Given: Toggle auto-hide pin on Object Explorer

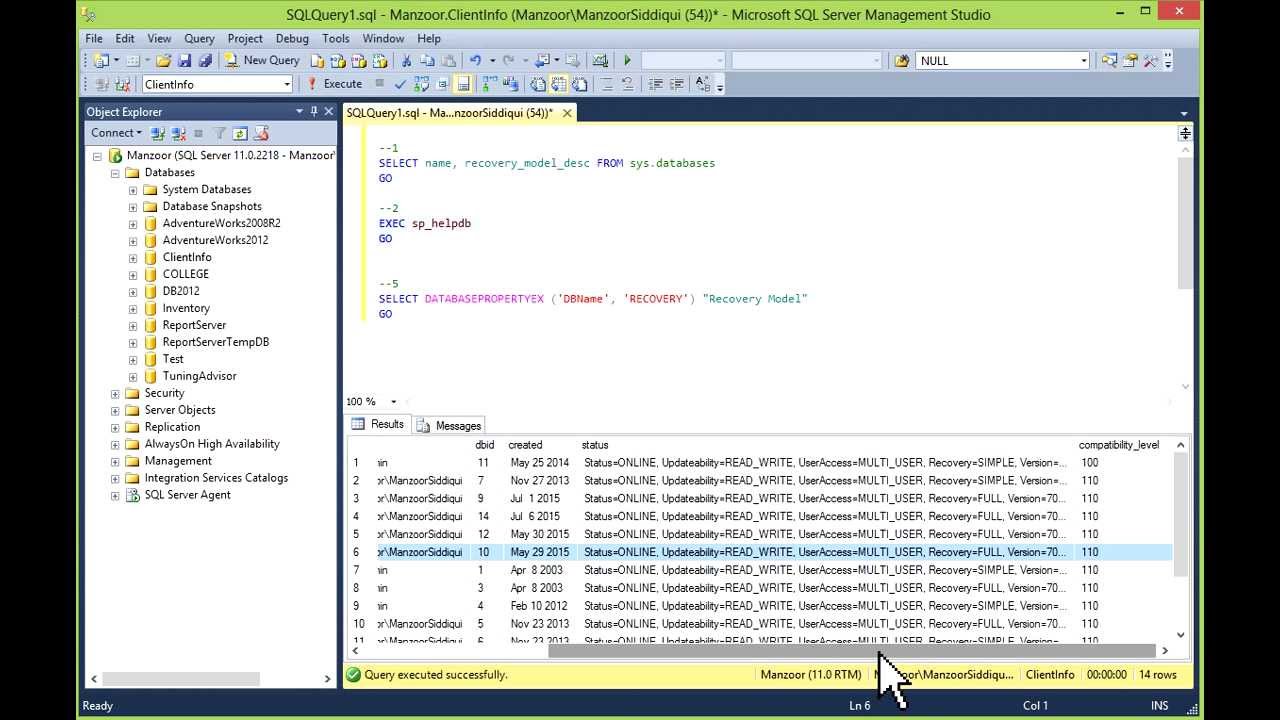Looking at the screenshot, I should point(313,111).
